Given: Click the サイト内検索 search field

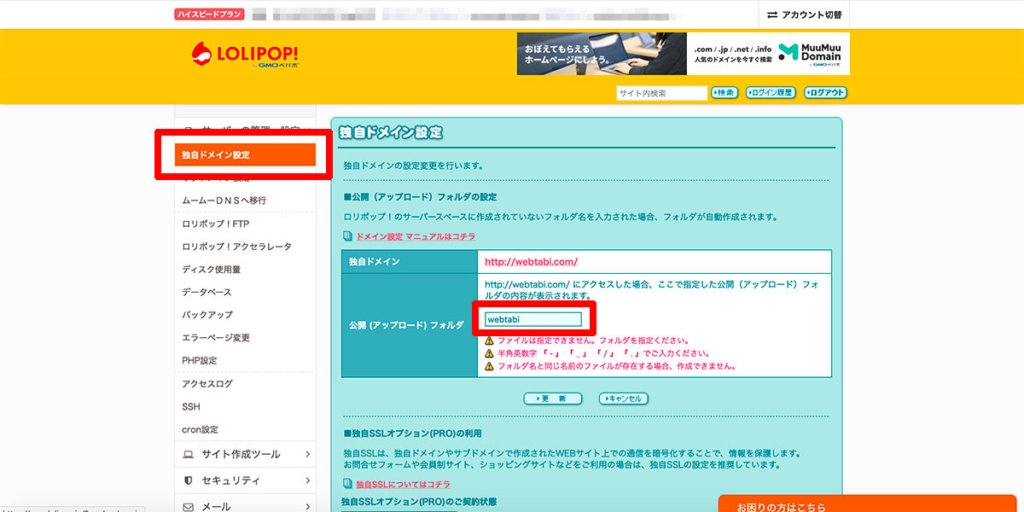Looking at the screenshot, I should (x=661, y=93).
